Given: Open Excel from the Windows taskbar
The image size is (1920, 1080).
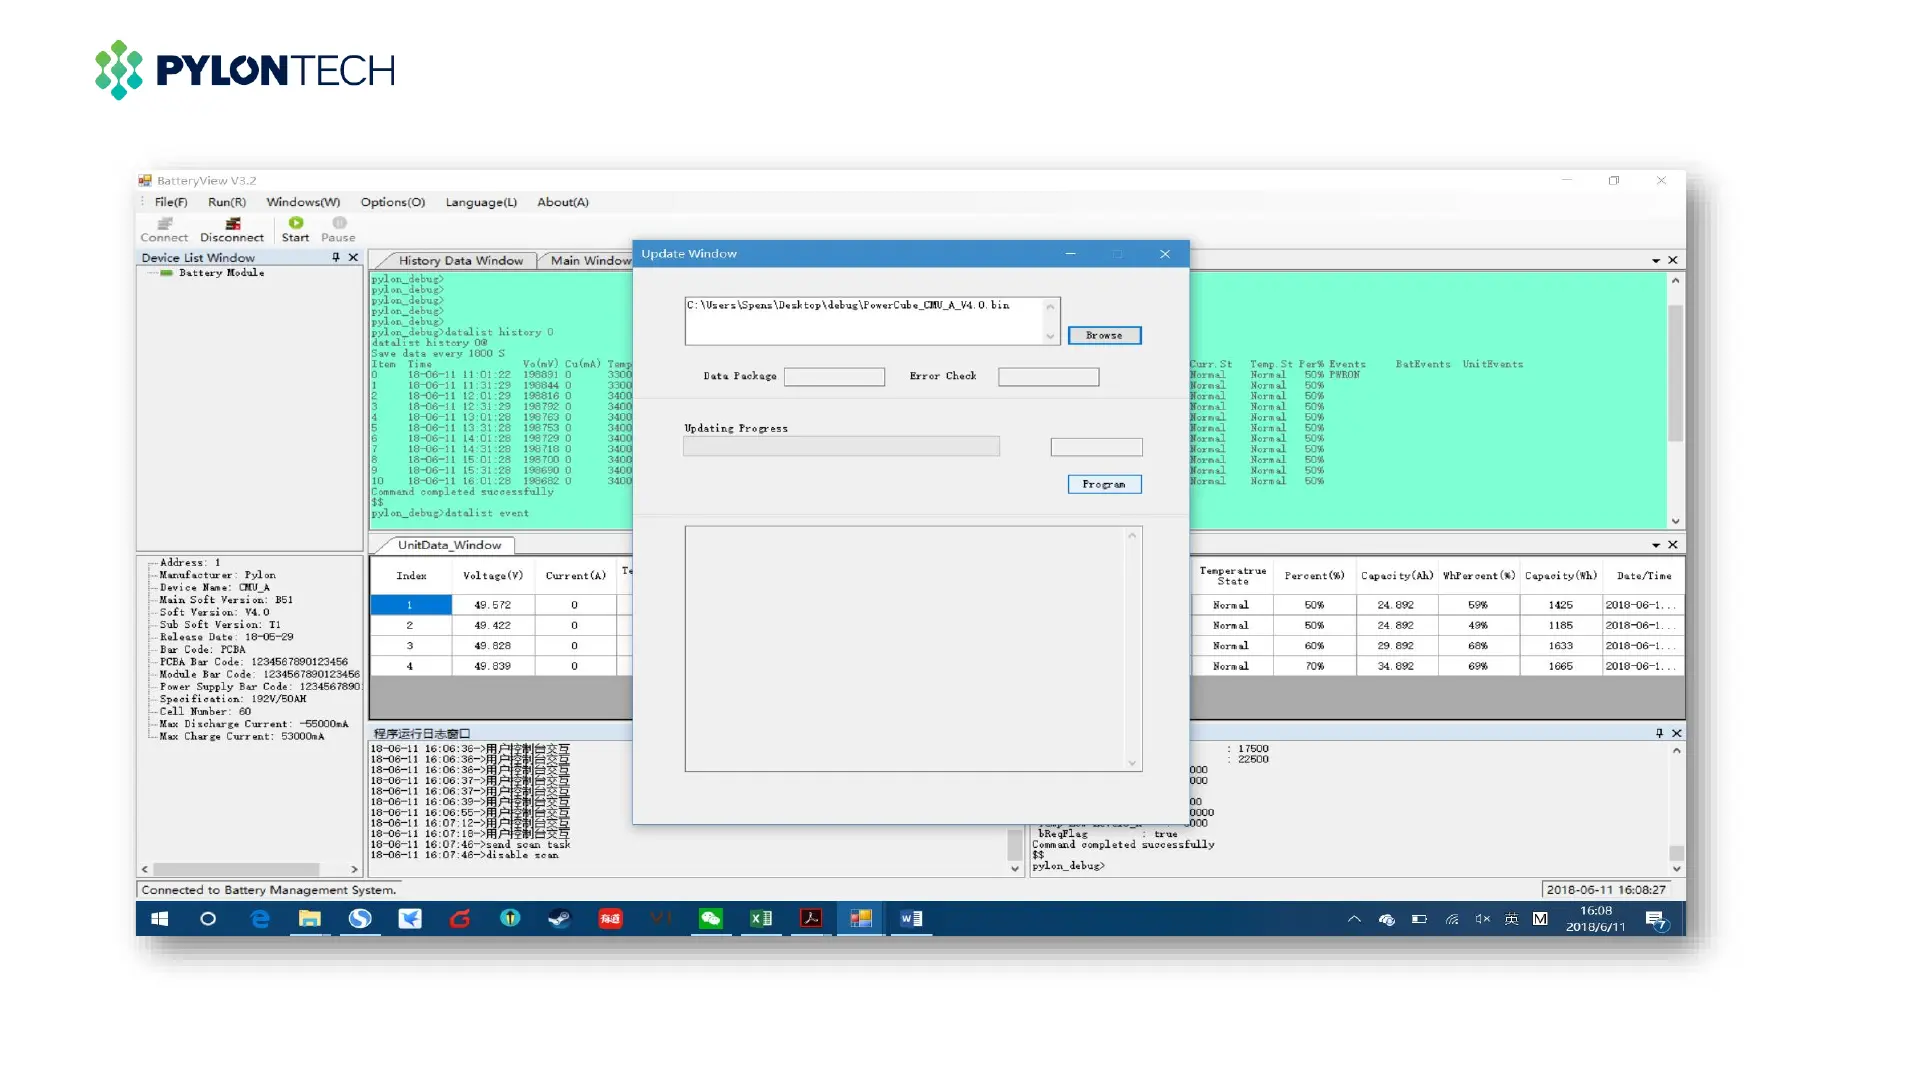Looking at the screenshot, I should click(761, 918).
